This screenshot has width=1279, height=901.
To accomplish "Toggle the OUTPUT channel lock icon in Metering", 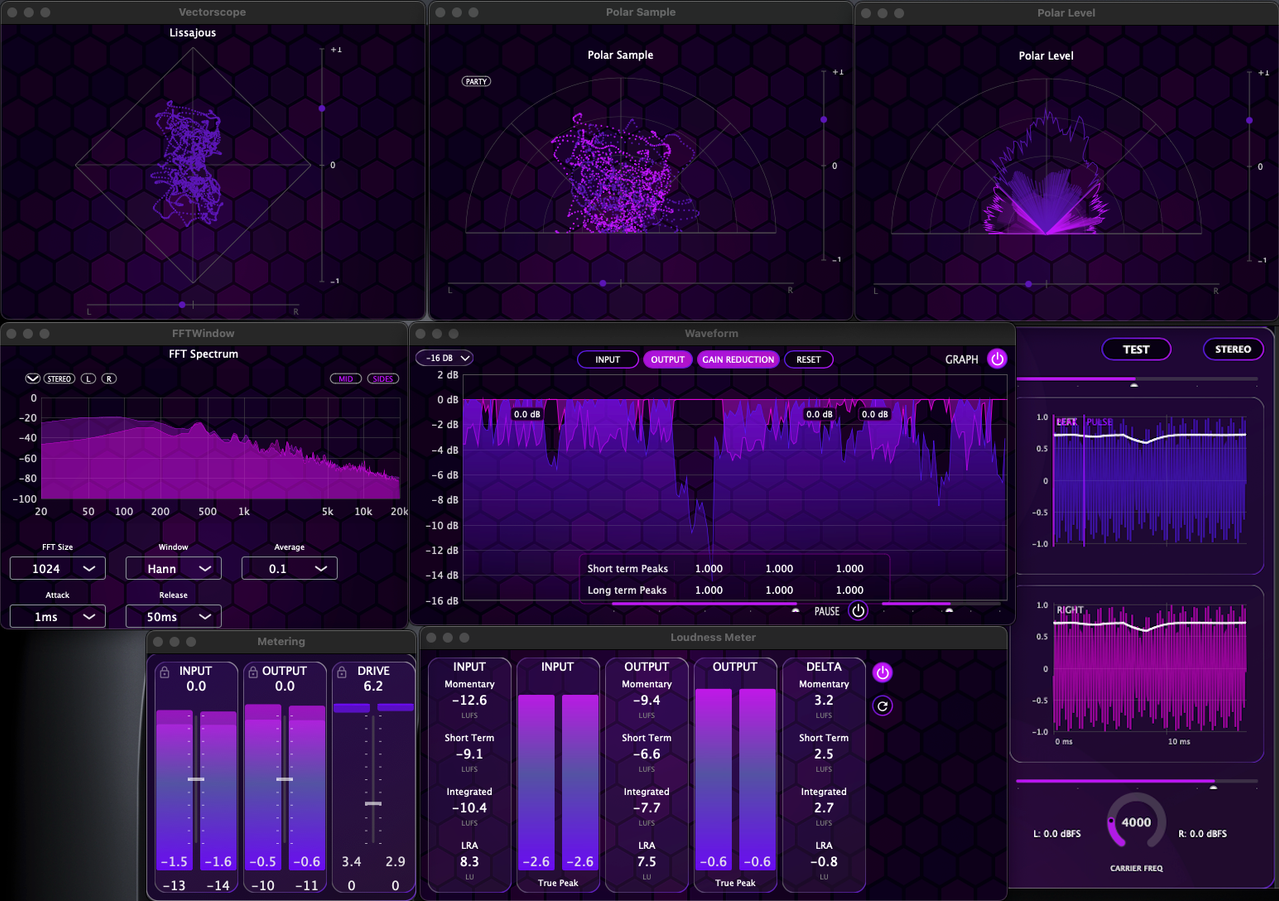I will (253, 671).
